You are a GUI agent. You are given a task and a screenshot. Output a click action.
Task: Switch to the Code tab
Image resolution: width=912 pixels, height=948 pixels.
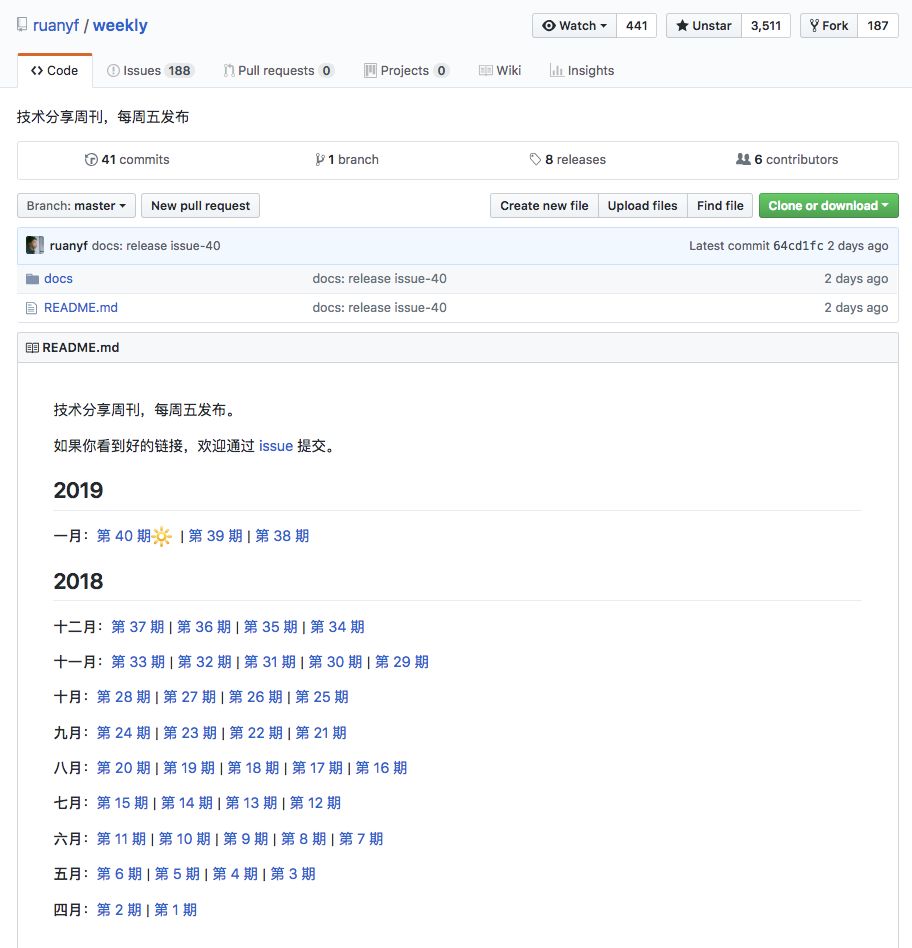pyautogui.click(x=54, y=71)
